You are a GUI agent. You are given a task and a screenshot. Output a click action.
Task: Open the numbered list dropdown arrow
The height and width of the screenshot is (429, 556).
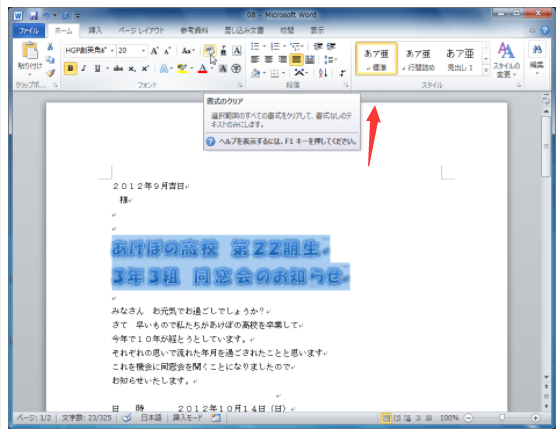pyautogui.click(x=284, y=46)
